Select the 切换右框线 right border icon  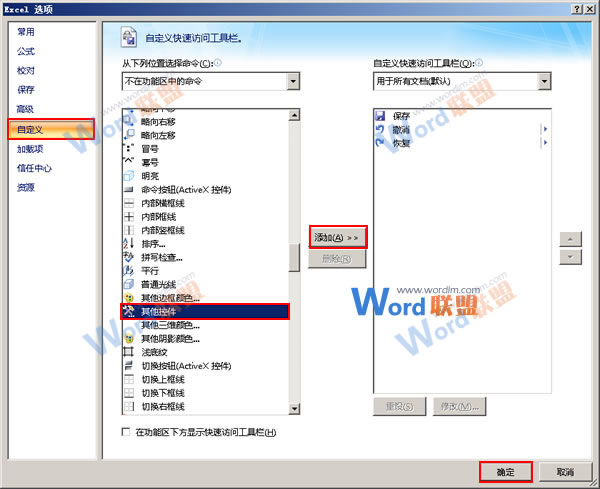pos(129,406)
